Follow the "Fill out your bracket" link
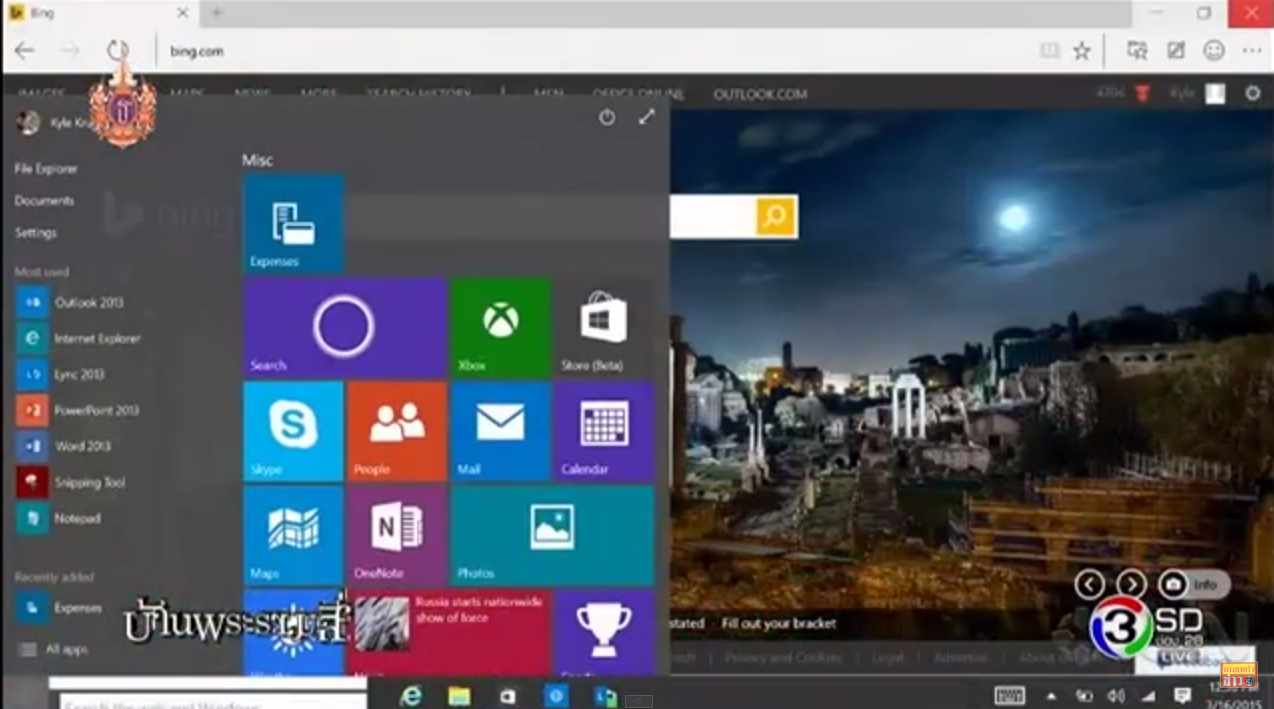Screen dimensions: 1274x709 pyautogui.click(x=779, y=623)
